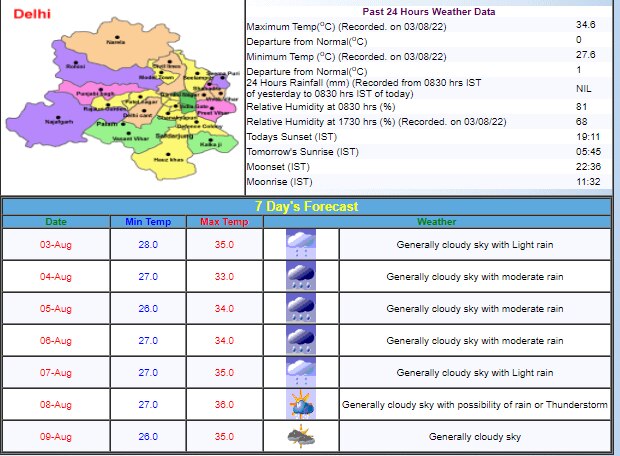Click the Punjabi Bagh area on the map

click(x=95, y=94)
